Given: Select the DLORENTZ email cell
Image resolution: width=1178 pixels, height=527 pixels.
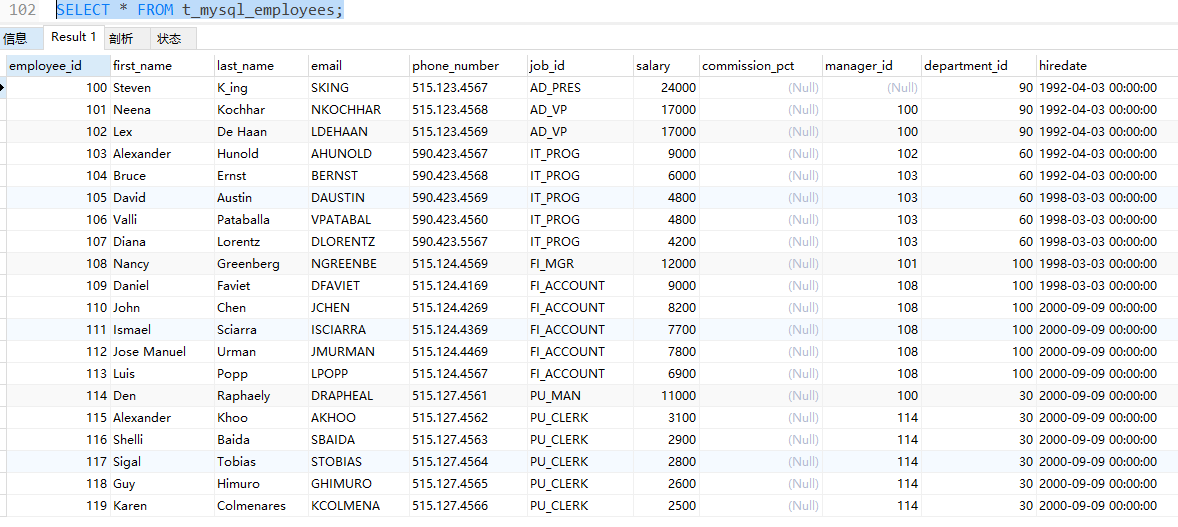Looking at the screenshot, I should pyautogui.click(x=358, y=241).
